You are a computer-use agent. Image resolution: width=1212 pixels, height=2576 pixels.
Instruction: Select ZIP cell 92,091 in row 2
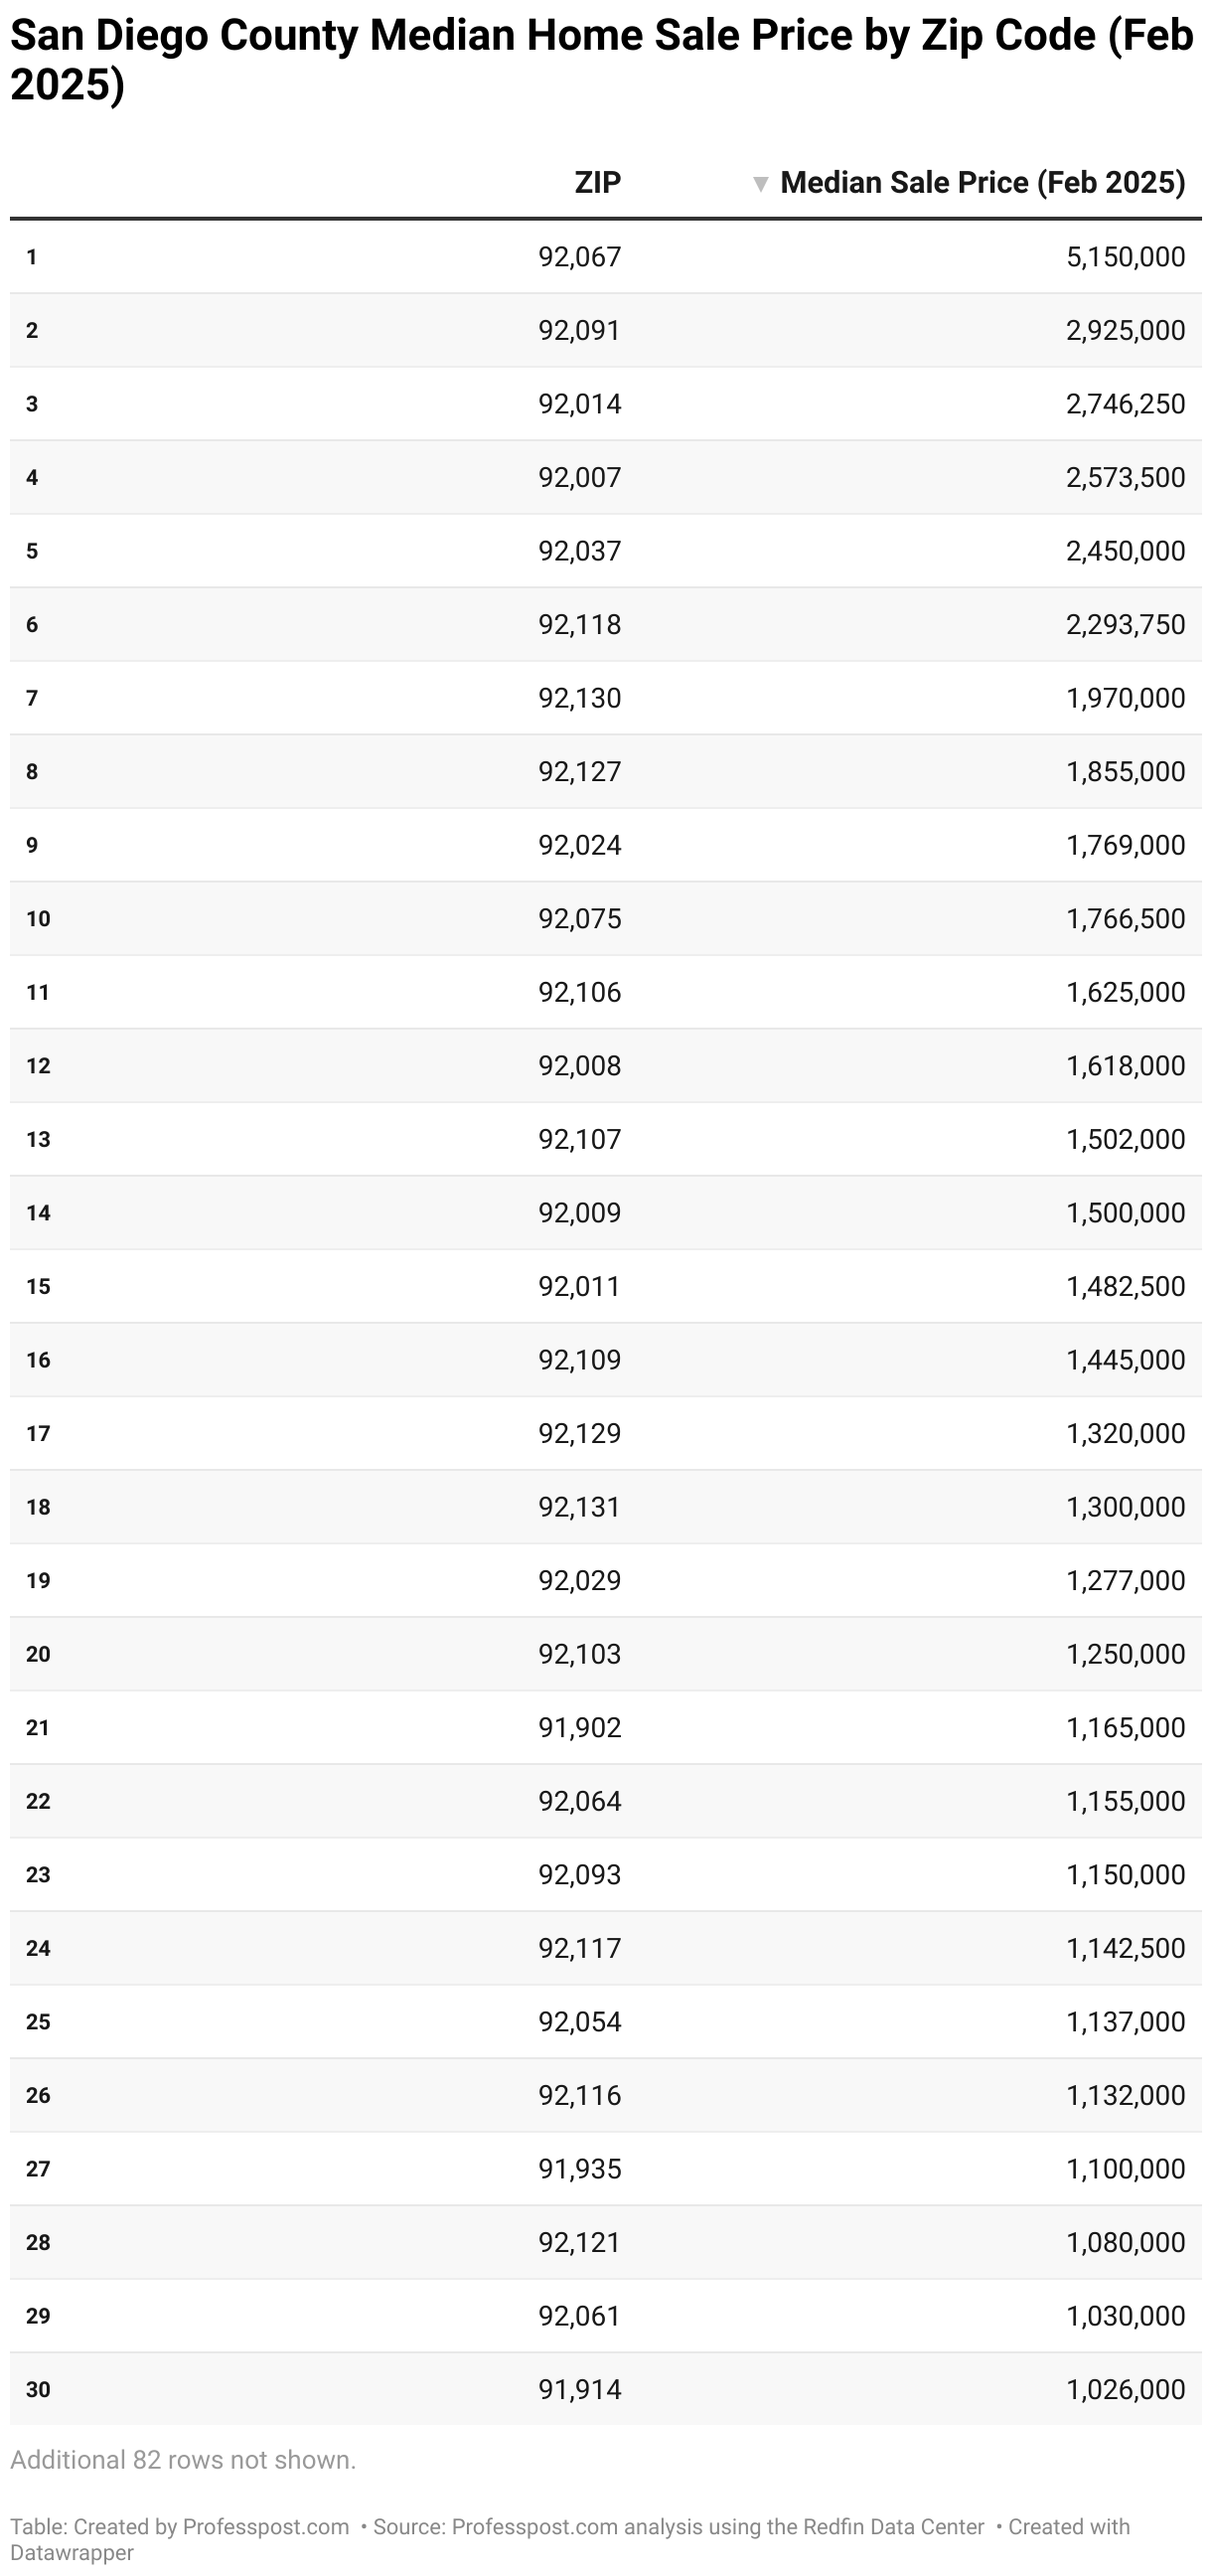pyautogui.click(x=579, y=330)
